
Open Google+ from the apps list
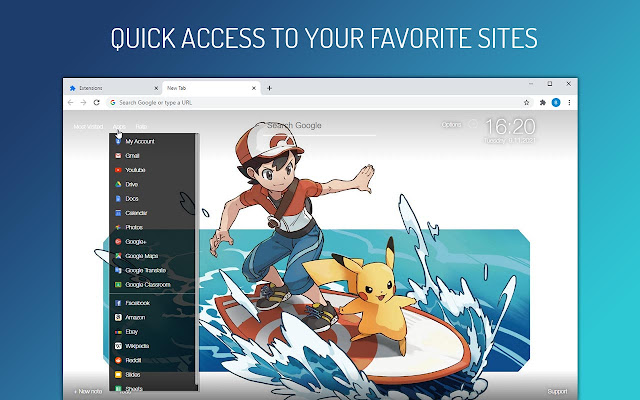coord(131,242)
